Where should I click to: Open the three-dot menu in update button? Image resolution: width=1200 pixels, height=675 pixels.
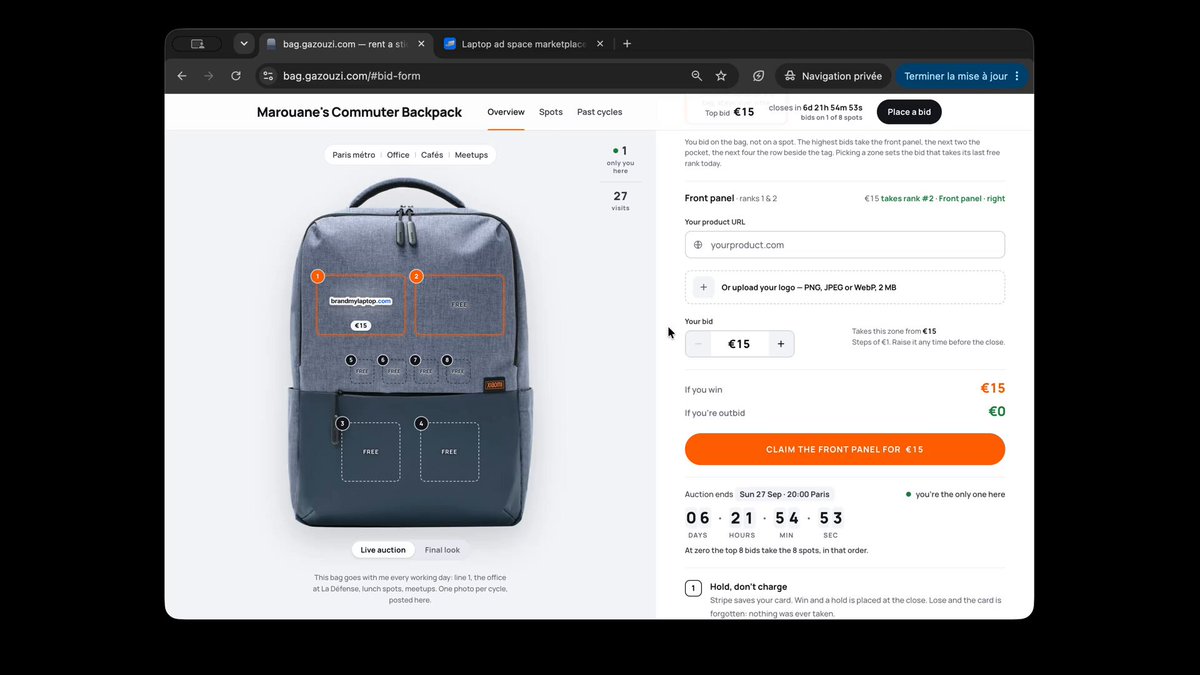[x=1017, y=76]
